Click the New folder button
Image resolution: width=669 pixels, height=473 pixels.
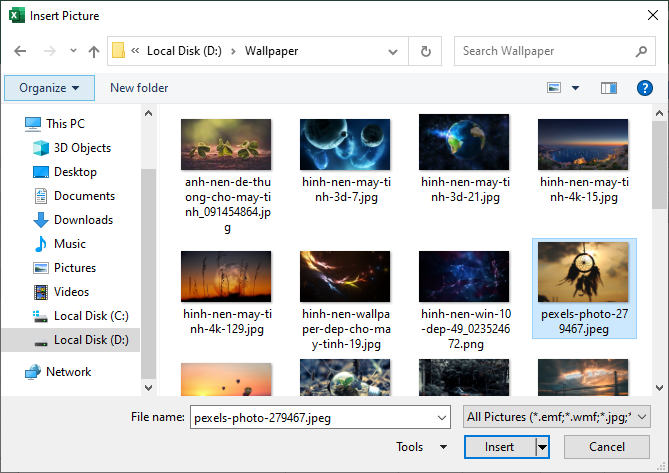[139, 88]
